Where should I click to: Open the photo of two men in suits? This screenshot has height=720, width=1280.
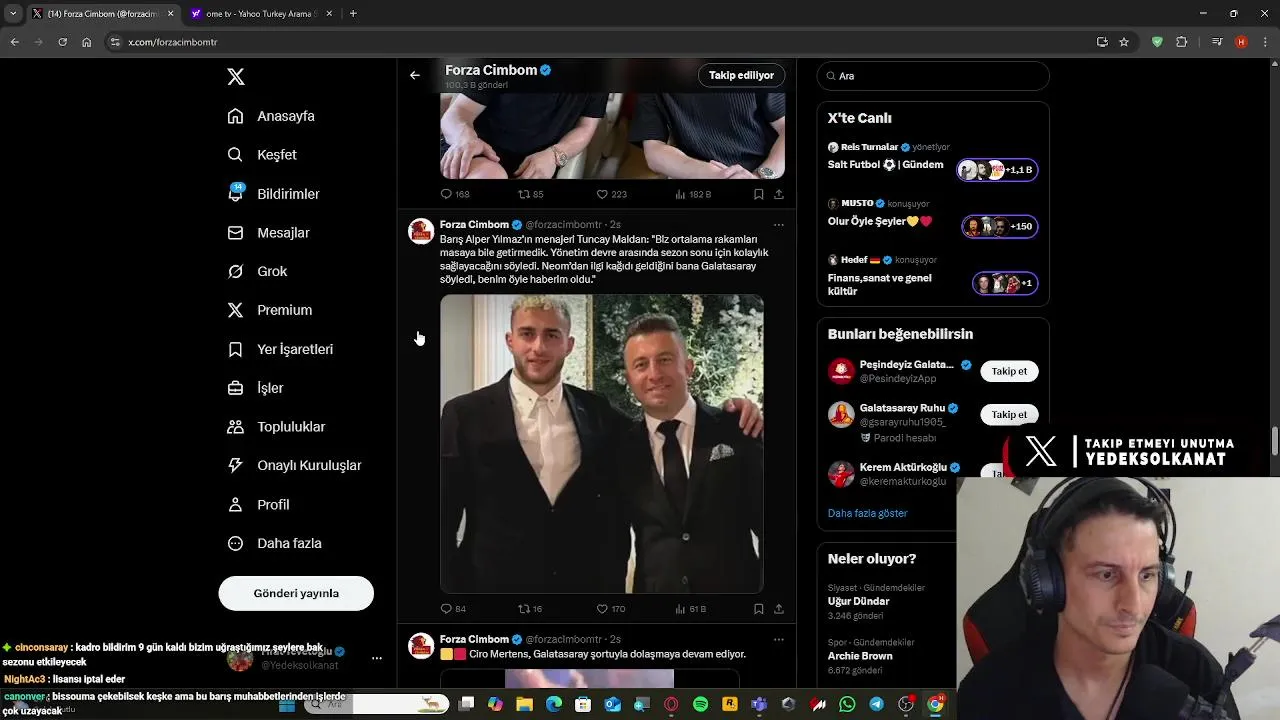tap(602, 444)
